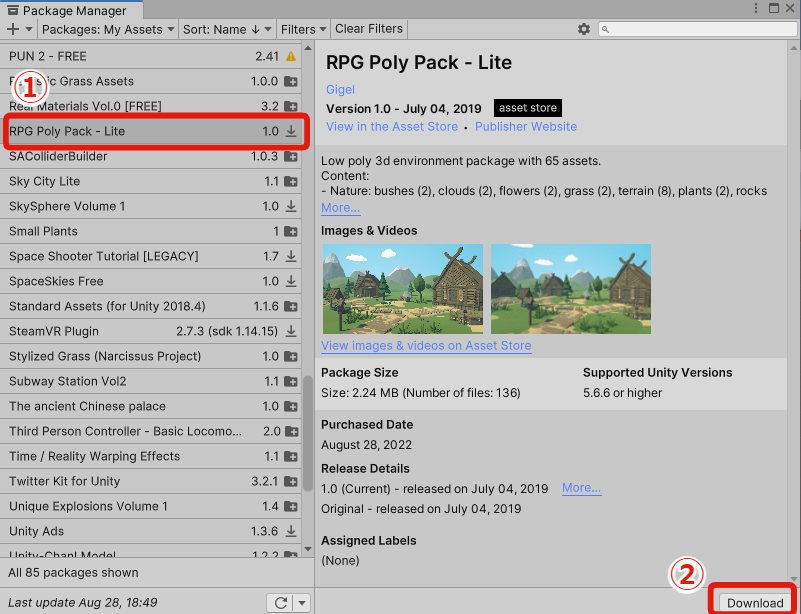Click import icon for Unique Explosions Volume 1

[x=291, y=507]
